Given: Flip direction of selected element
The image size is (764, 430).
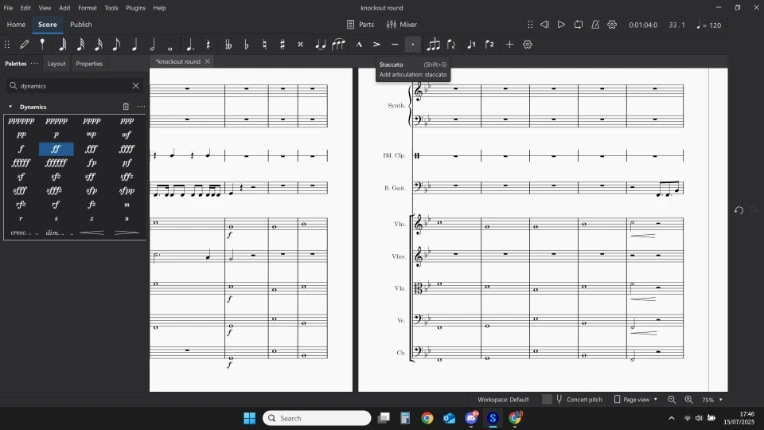Looking at the screenshot, I should click(x=451, y=45).
